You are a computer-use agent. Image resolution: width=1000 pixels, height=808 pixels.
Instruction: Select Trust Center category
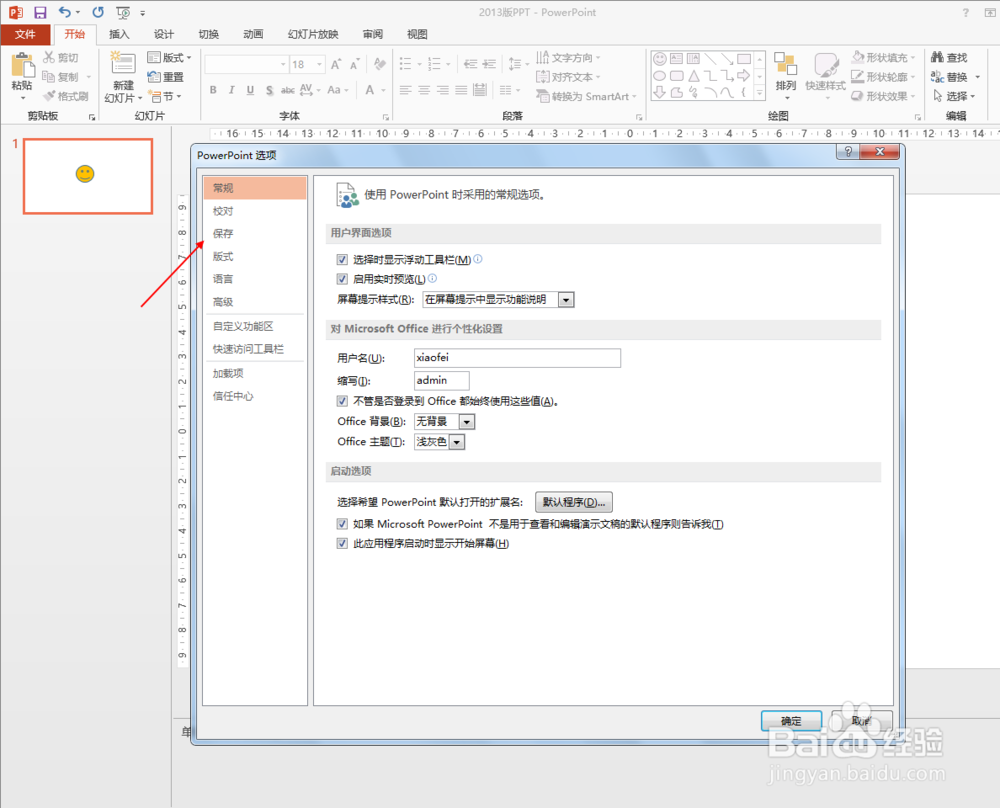pyautogui.click(x=254, y=396)
